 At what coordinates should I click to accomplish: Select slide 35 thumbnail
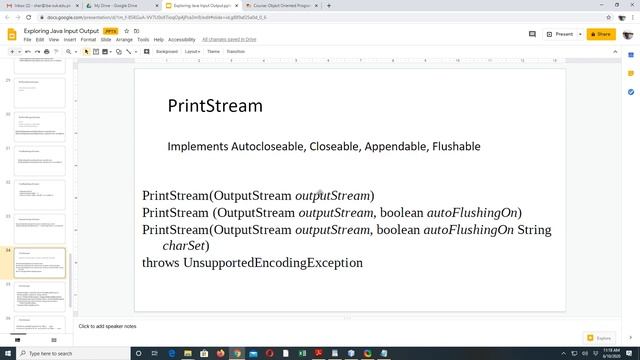point(40,297)
